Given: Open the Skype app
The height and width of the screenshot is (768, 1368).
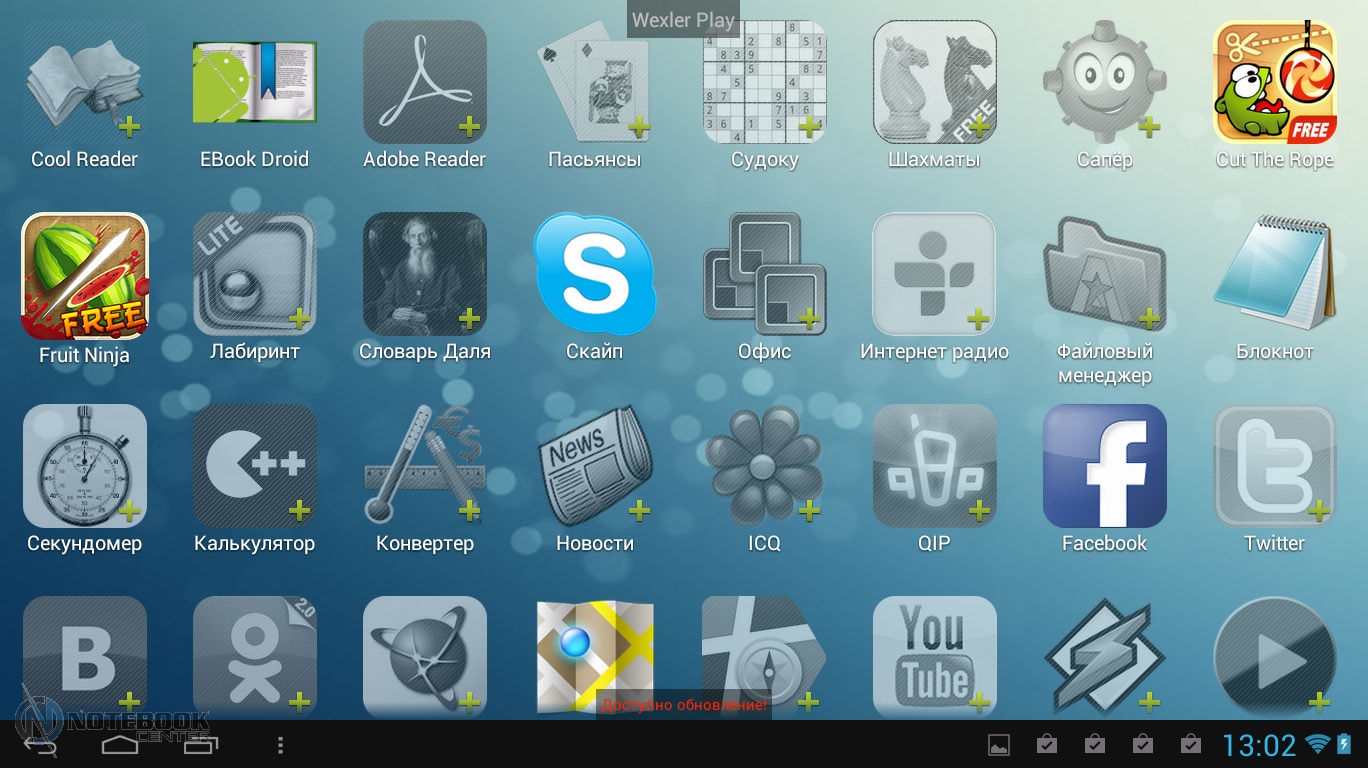Looking at the screenshot, I should pyautogui.click(x=595, y=275).
